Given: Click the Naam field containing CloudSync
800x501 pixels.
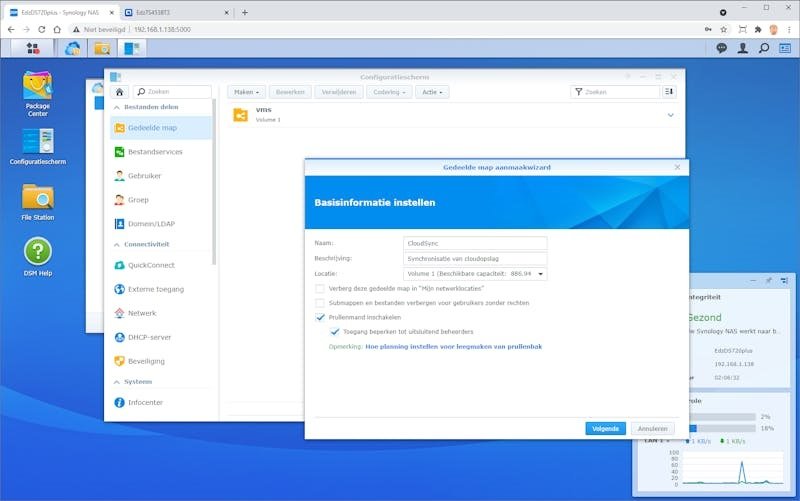Looking at the screenshot, I should coord(475,243).
